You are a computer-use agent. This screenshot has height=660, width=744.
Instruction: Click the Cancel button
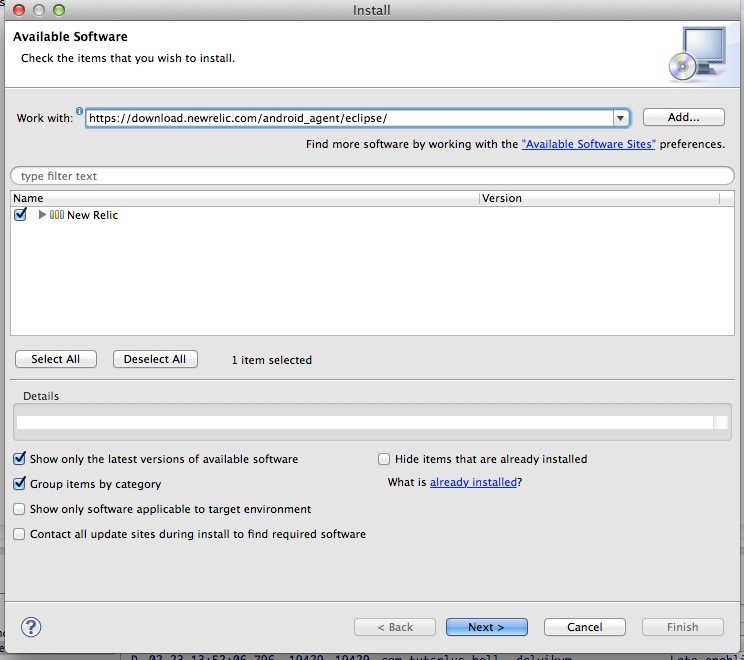click(585, 627)
